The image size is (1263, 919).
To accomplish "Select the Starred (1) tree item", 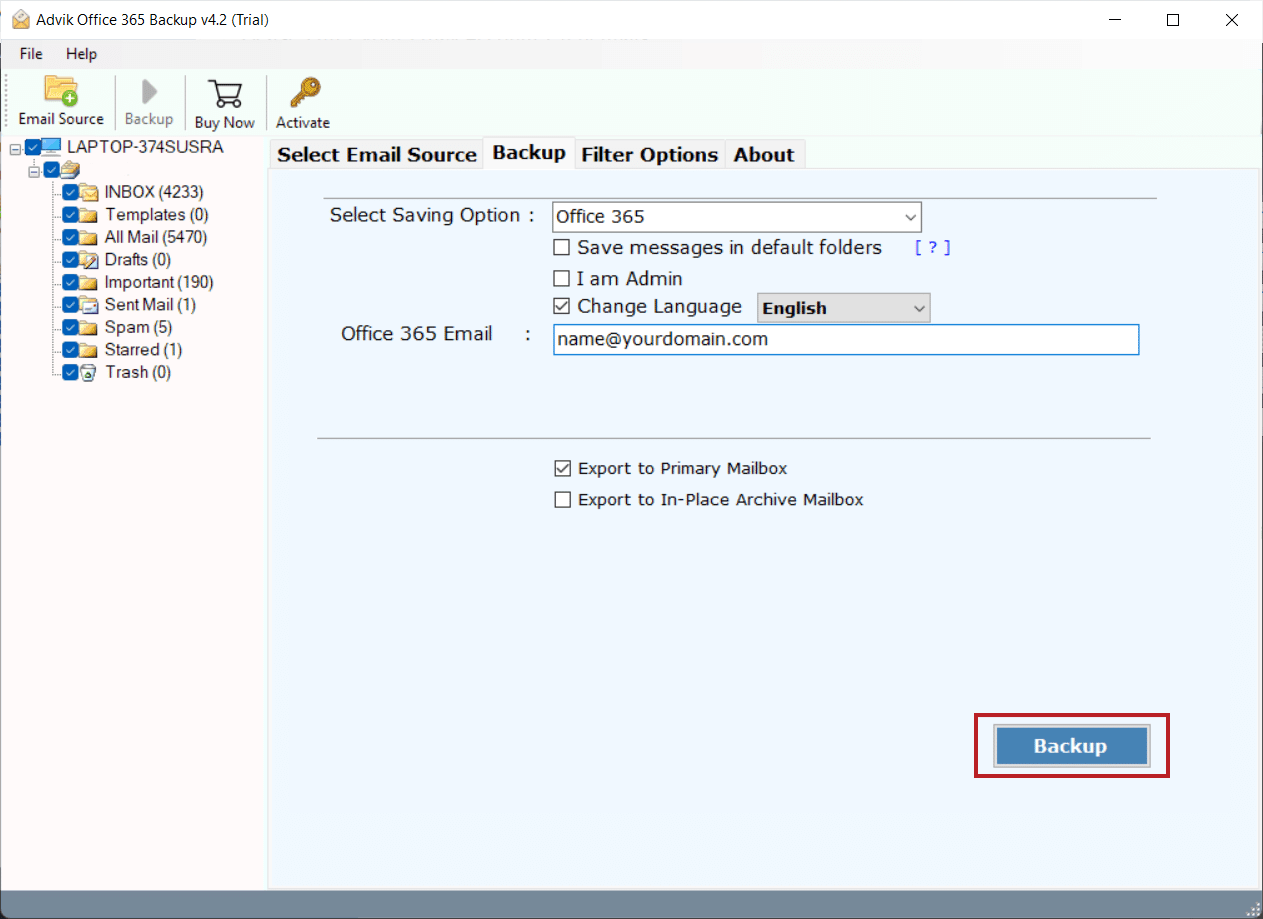I will pos(143,350).
